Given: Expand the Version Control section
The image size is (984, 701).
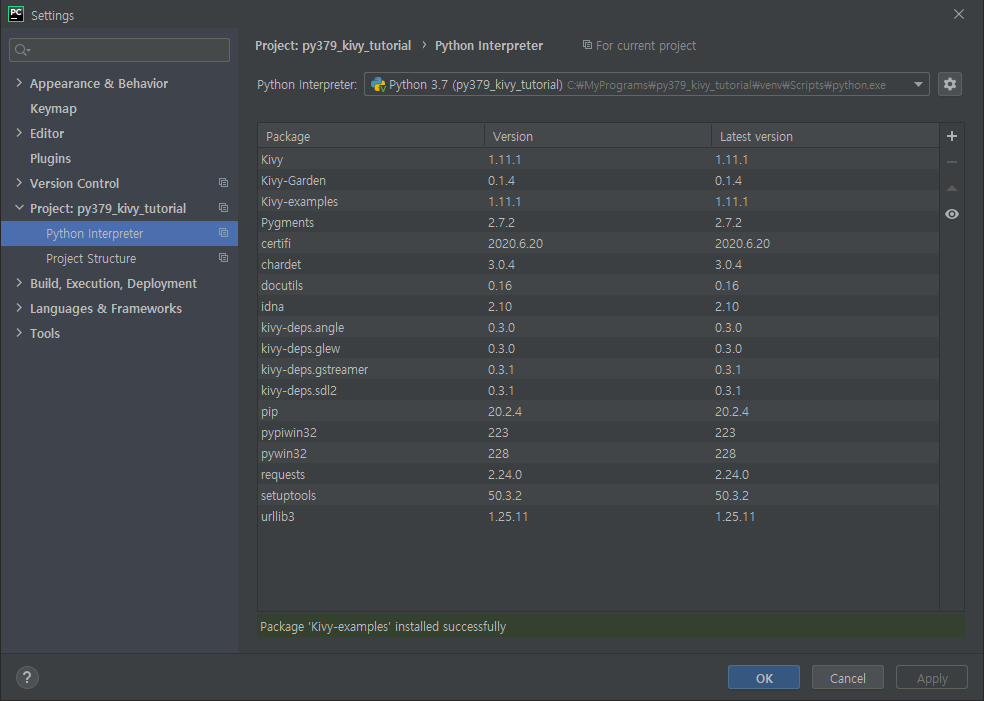Looking at the screenshot, I should [19, 183].
